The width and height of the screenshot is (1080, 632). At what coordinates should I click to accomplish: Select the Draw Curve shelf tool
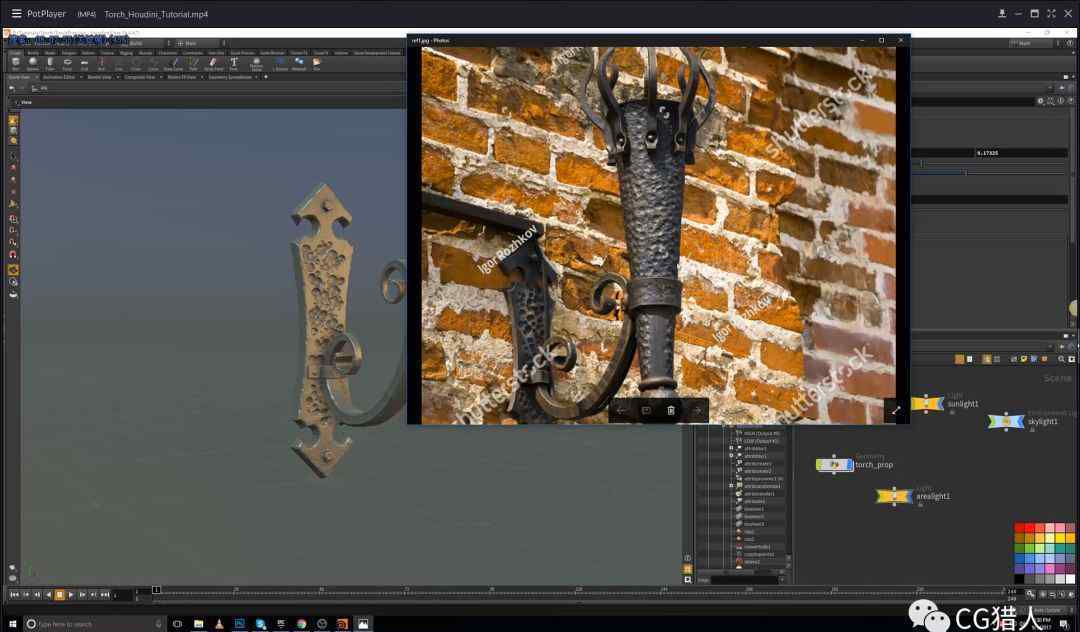[x=173, y=63]
